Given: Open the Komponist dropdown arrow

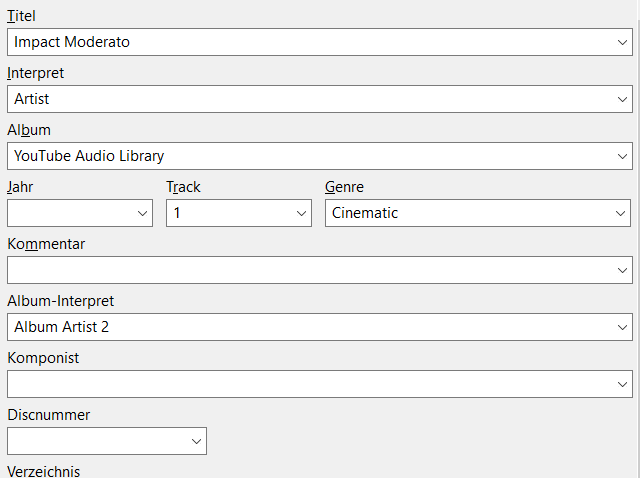Looking at the screenshot, I should click(622, 384).
